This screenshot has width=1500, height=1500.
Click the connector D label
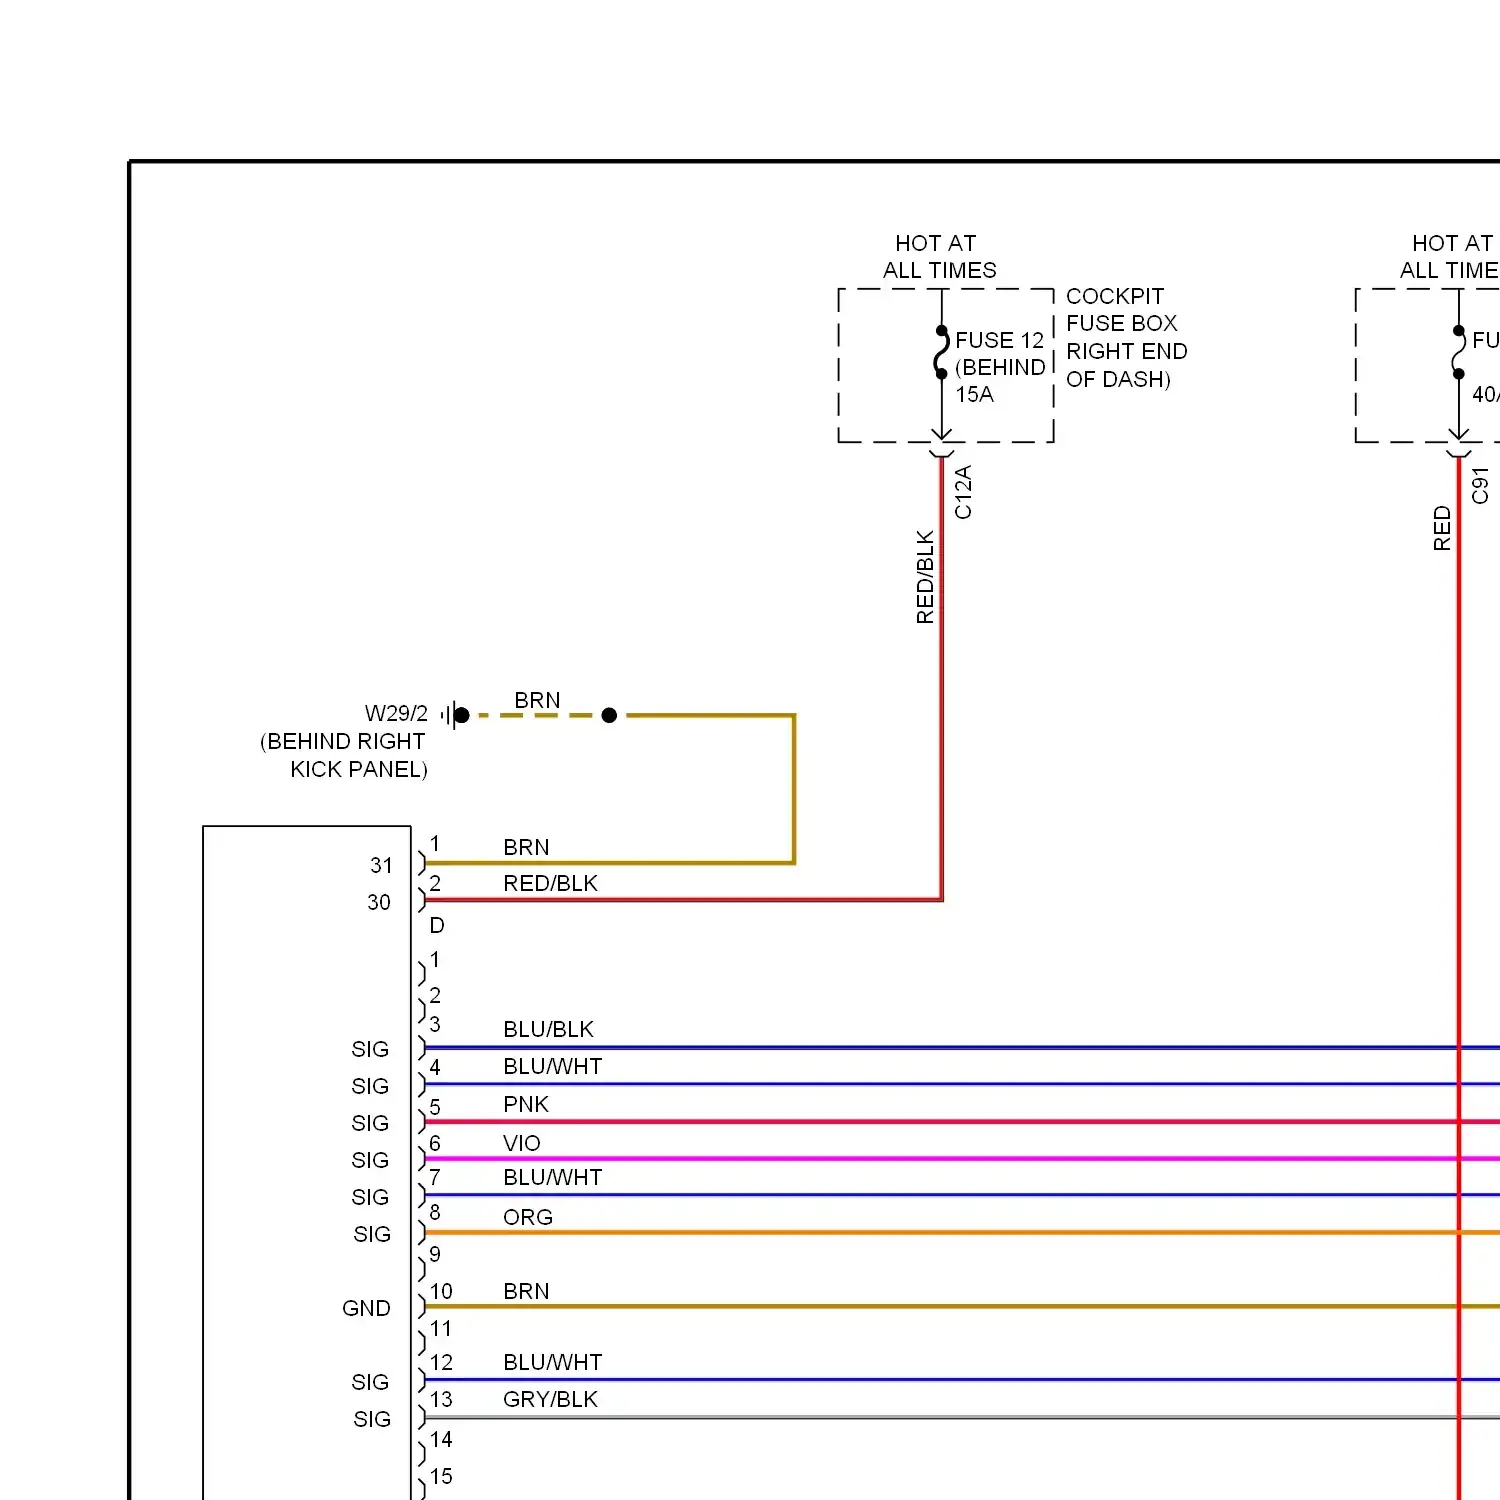pyautogui.click(x=437, y=925)
